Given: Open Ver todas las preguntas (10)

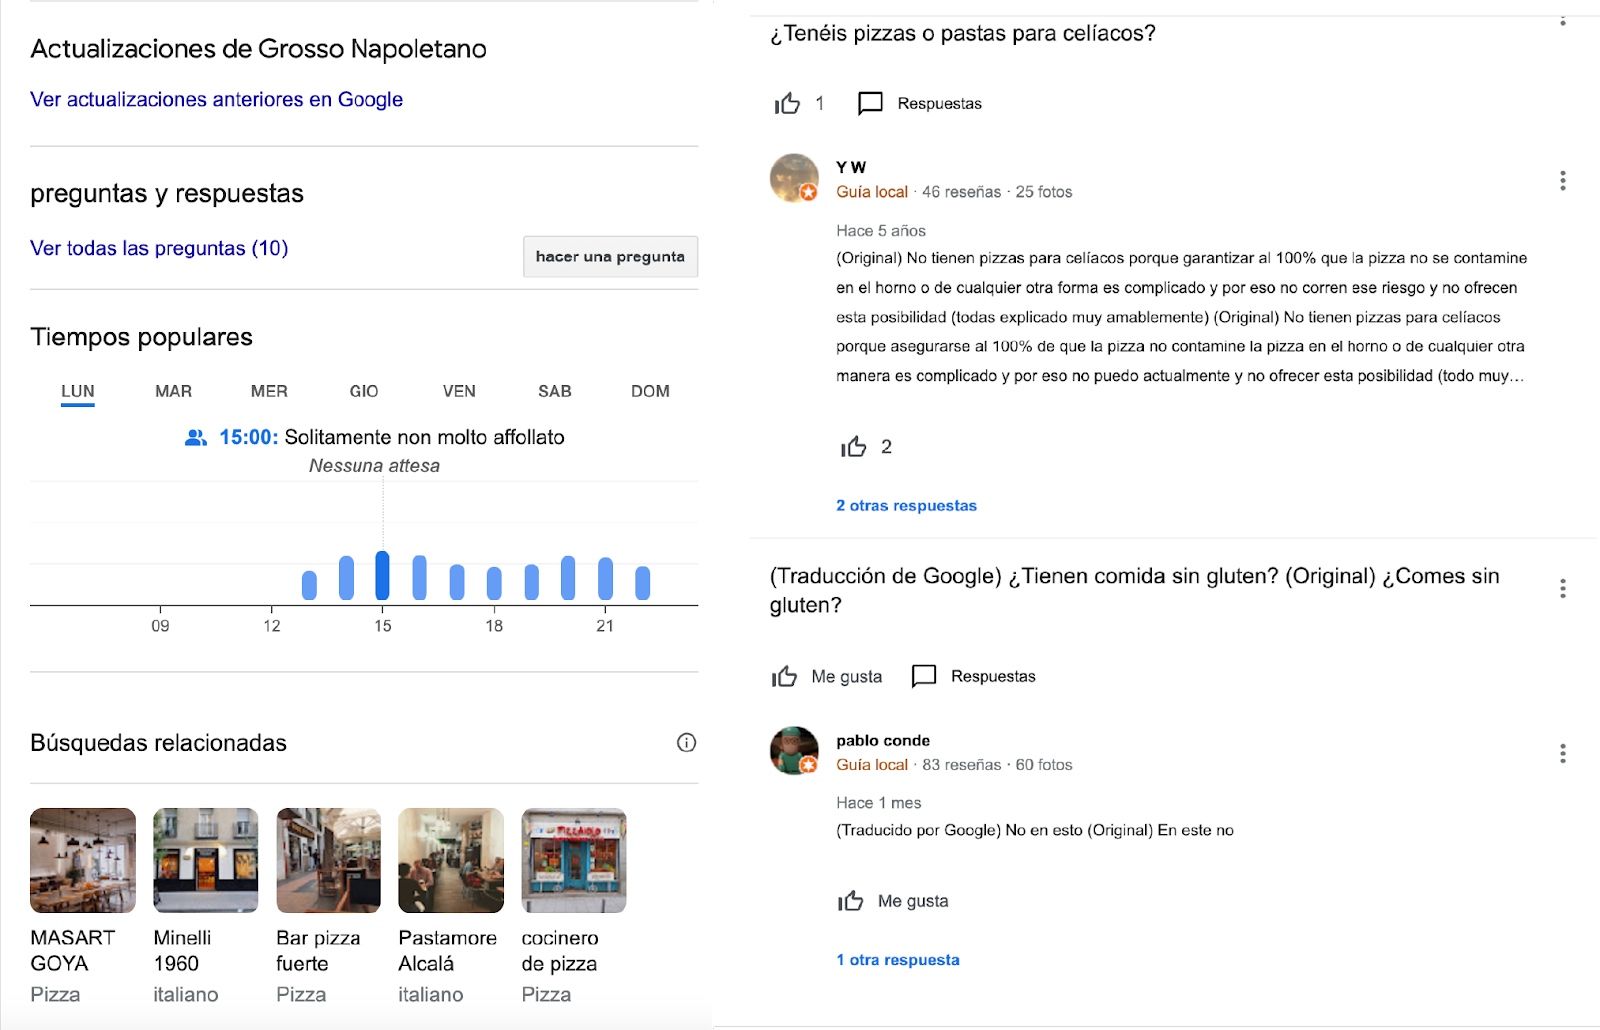Looking at the screenshot, I should pos(159,248).
